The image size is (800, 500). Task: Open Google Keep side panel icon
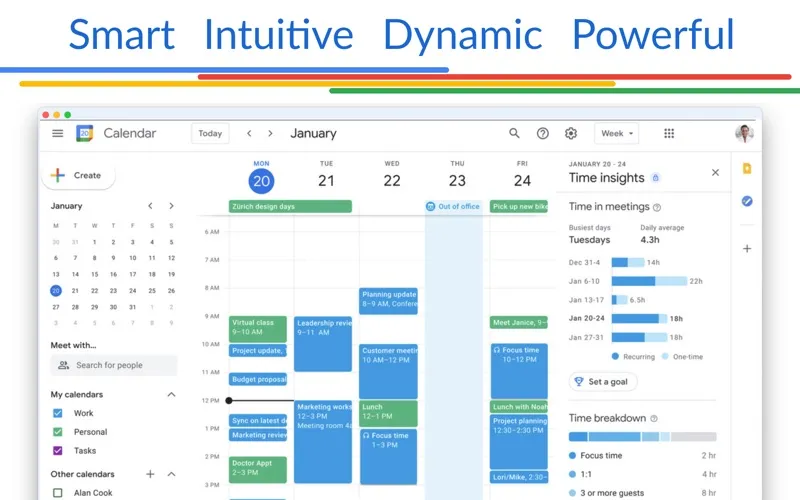(x=747, y=168)
